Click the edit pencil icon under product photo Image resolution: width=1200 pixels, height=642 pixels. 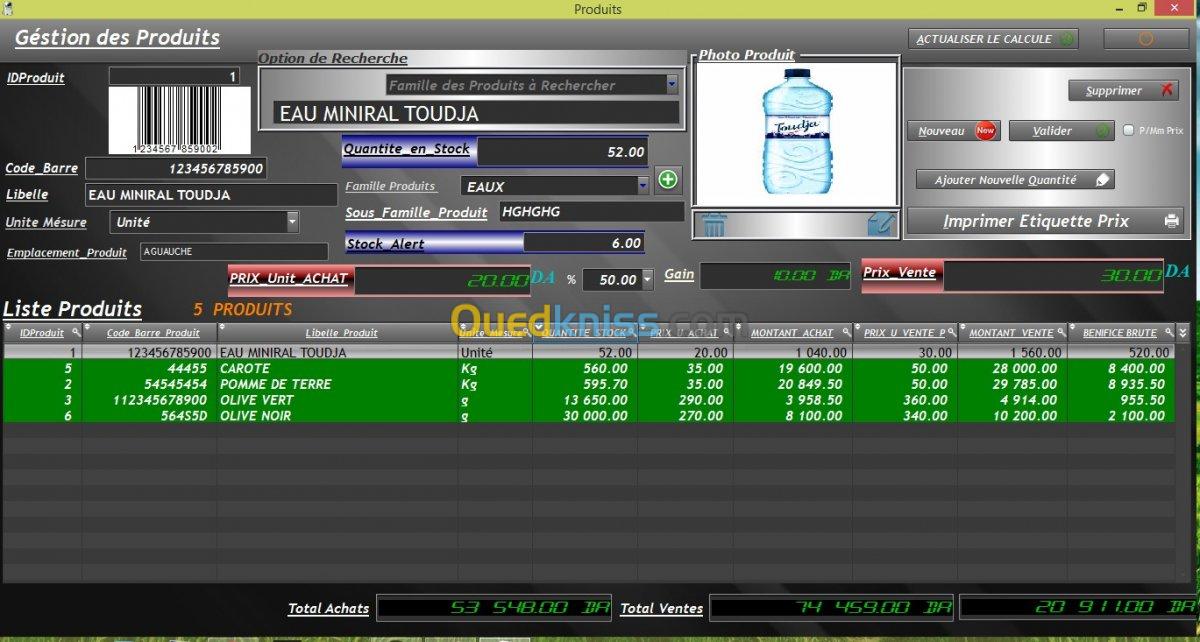click(x=881, y=224)
